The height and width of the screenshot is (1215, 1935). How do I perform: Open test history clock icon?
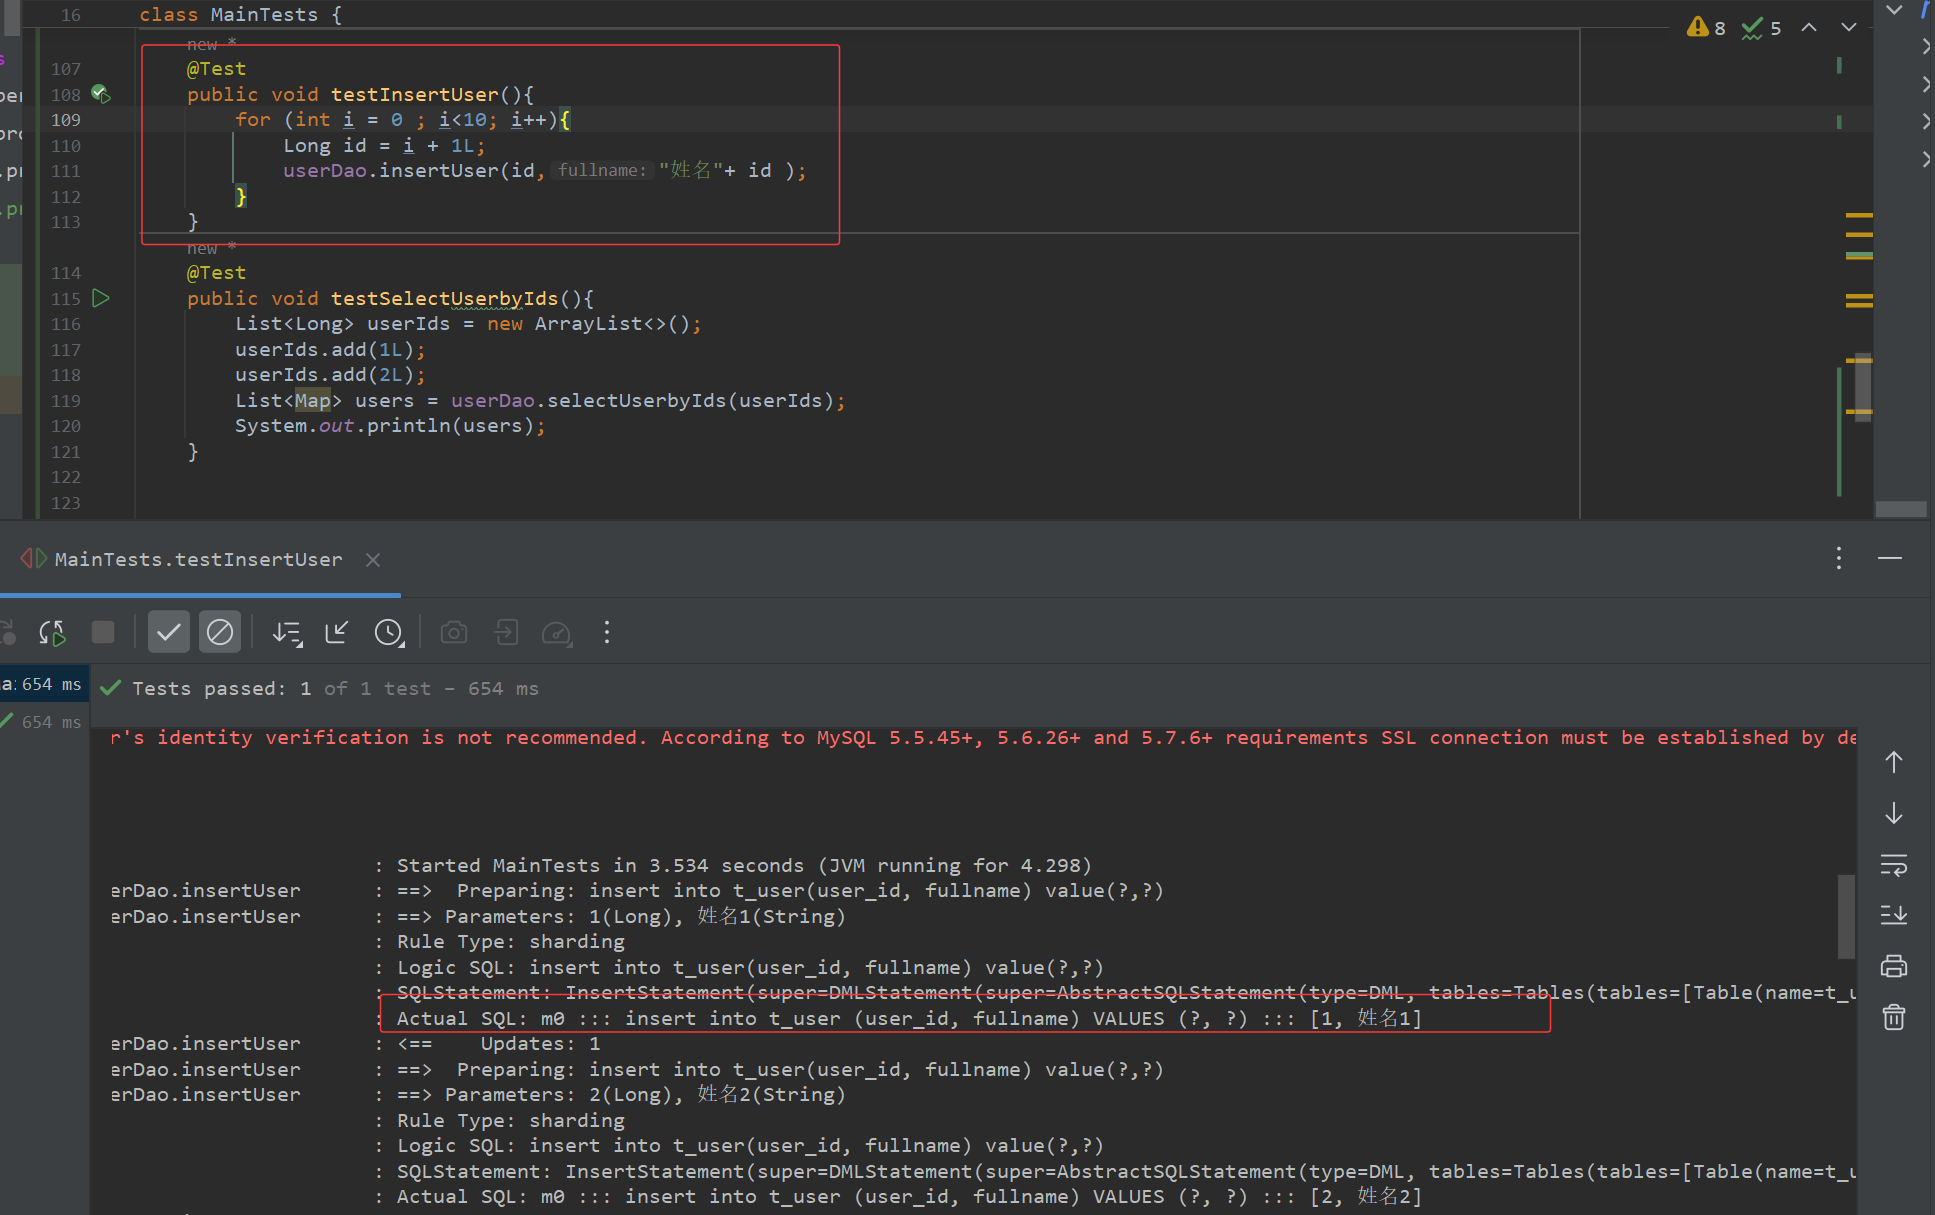(389, 633)
